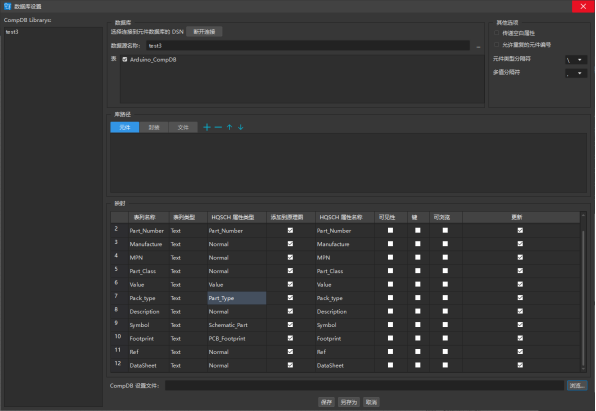Click the DataSheet HQSCH property name cell
The width and height of the screenshot is (596, 411).
345,365
